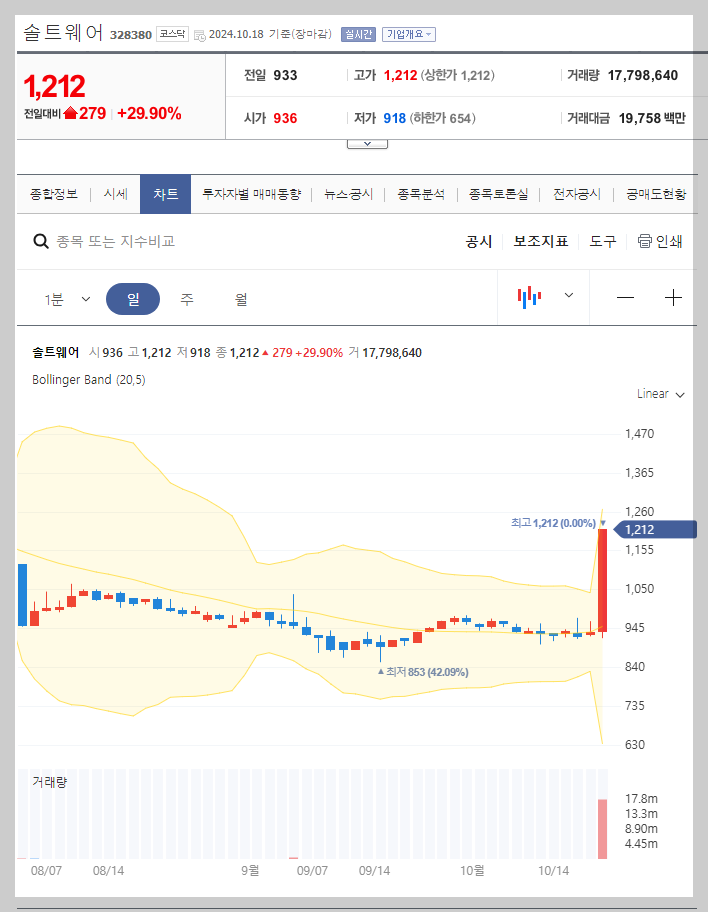The height and width of the screenshot is (912, 708).
Task: Click the 최저 853 low label
Action: pyautogui.click(x=427, y=672)
